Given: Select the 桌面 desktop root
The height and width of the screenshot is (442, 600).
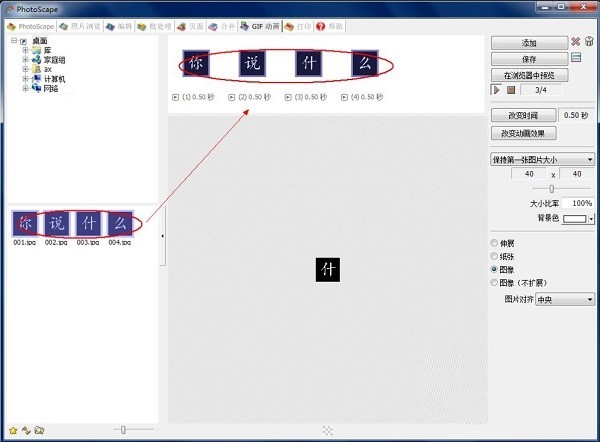Looking at the screenshot, I should [x=40, y=41].
